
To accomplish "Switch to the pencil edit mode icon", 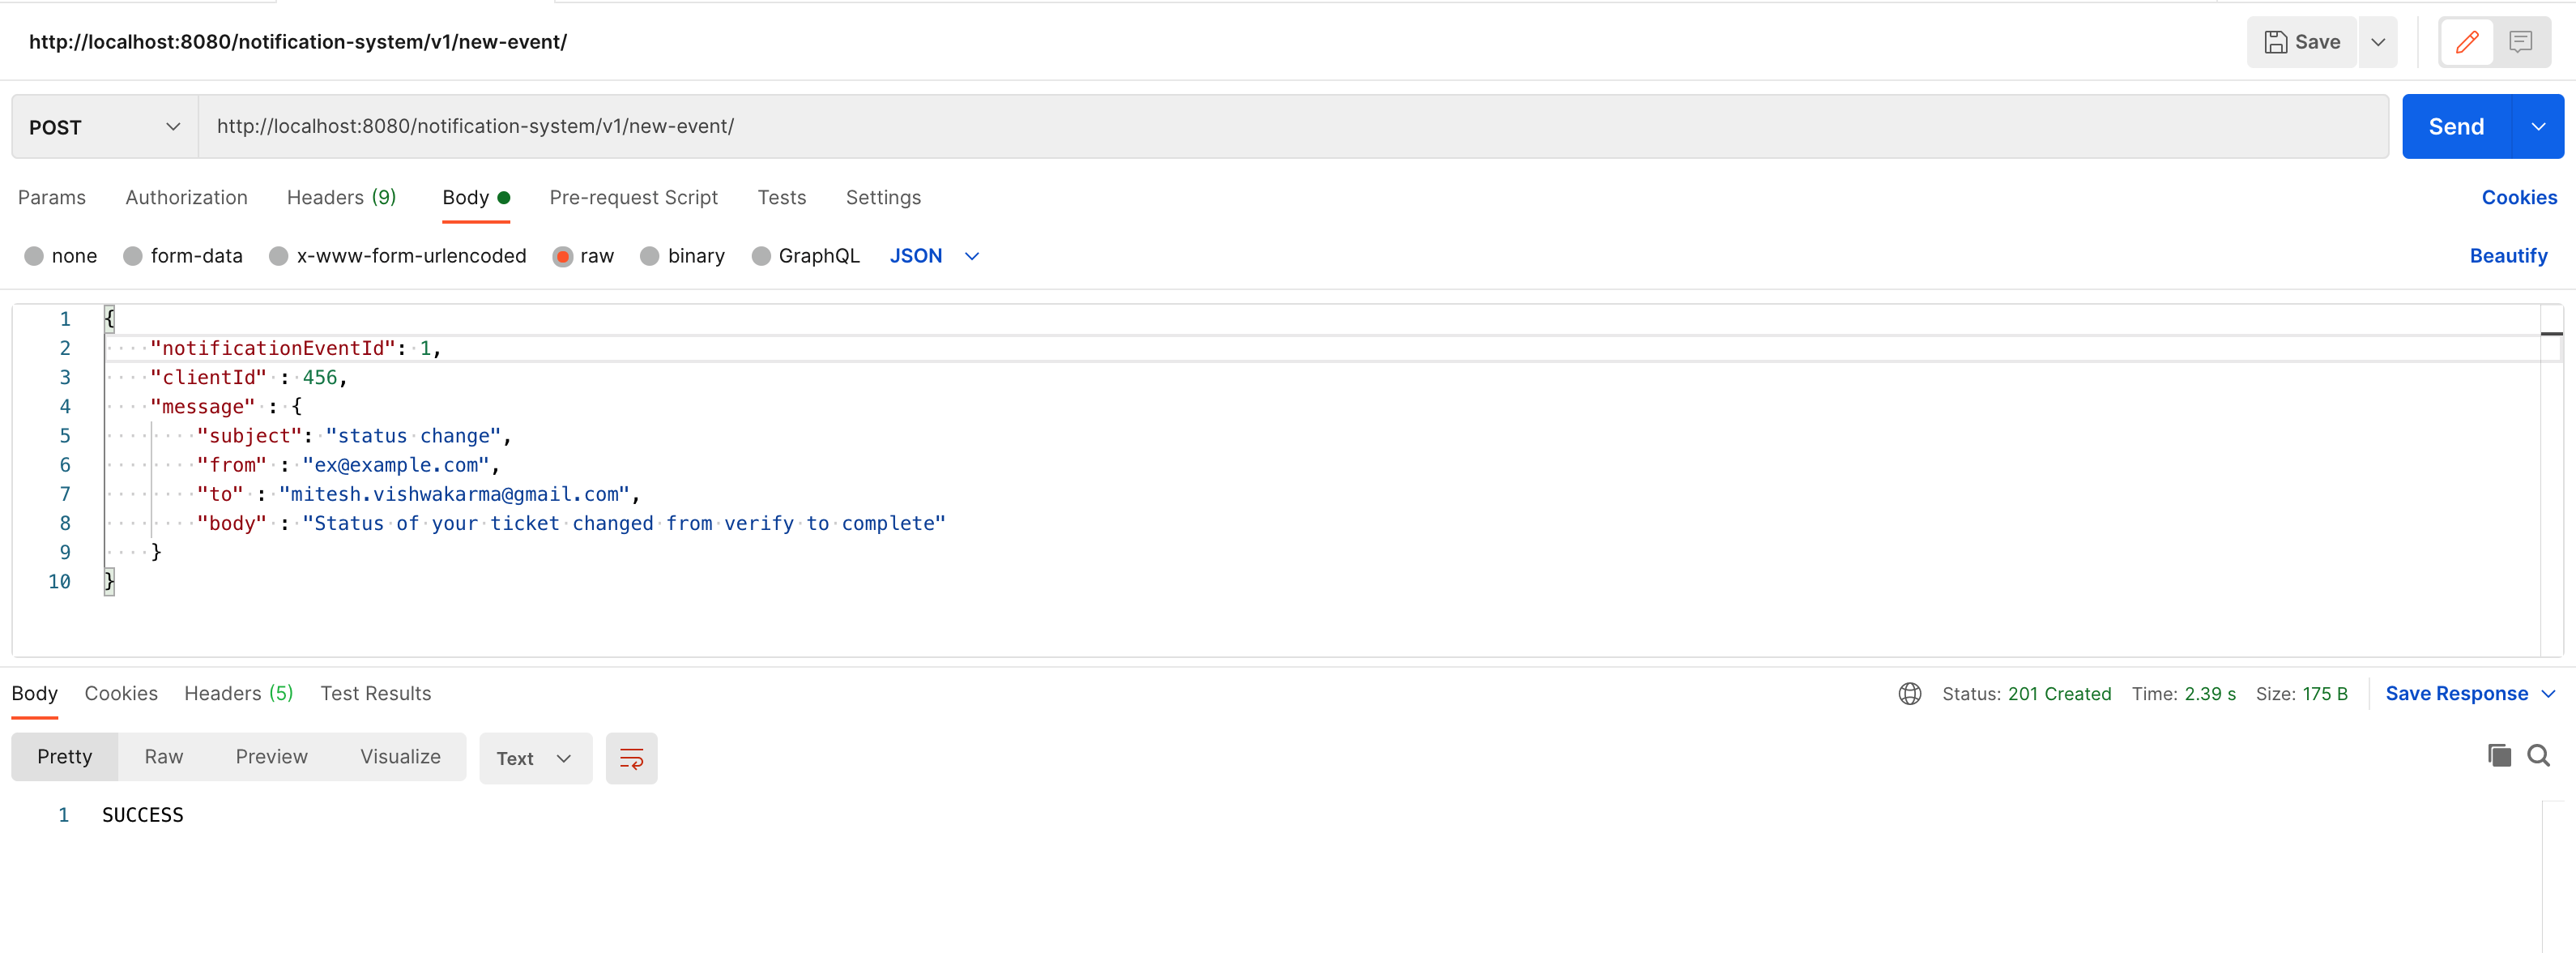I will point(2467,42).
